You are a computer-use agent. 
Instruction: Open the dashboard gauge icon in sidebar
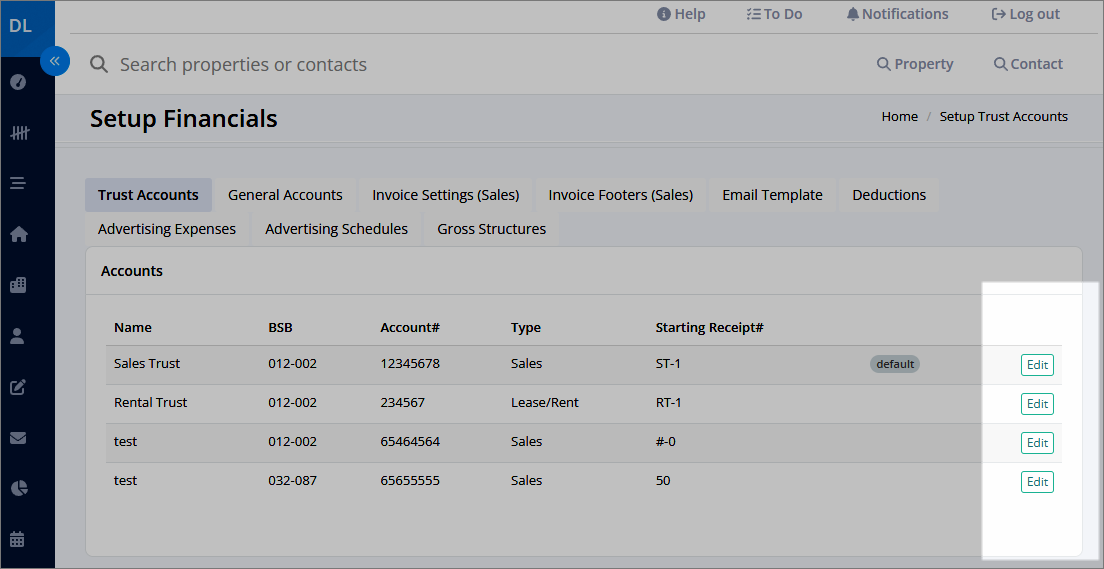click(18, 82)
